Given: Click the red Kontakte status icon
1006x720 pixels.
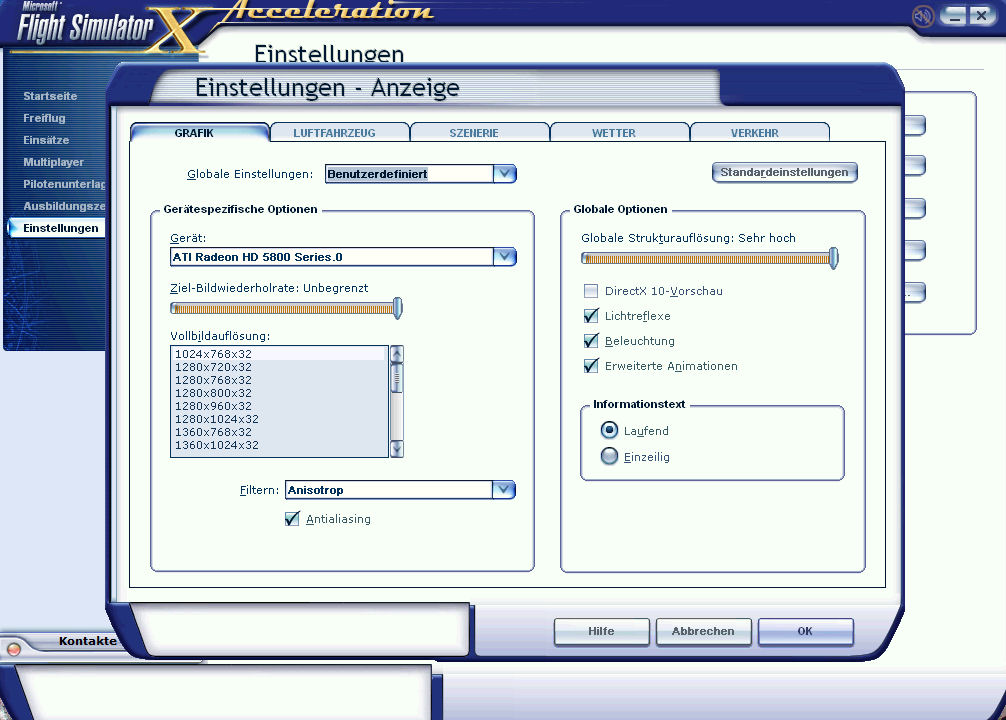Looking at the screenshot, I should tap(13, 649).
